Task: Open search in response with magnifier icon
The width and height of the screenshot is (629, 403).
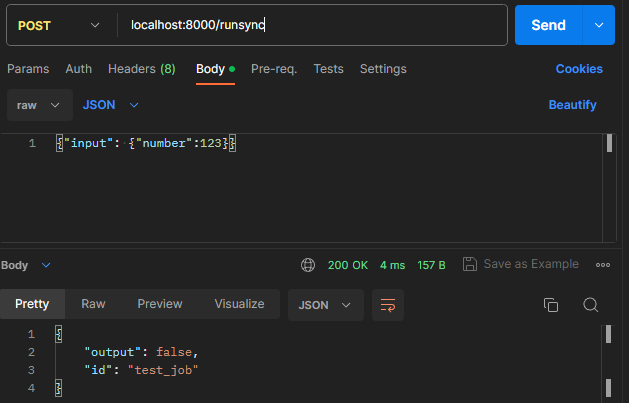Action: point(590,305)
